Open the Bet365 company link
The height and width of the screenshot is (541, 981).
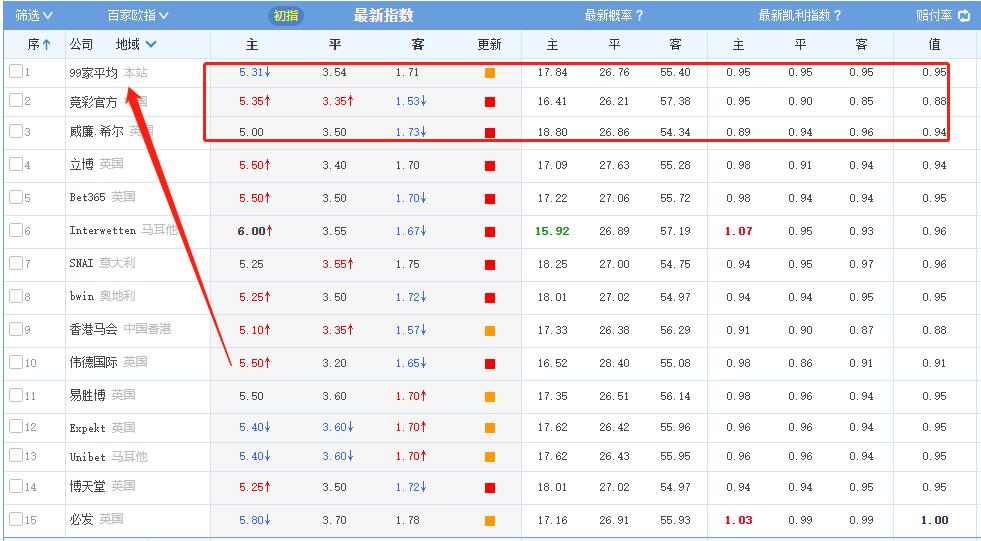click(x=88, y=197)
